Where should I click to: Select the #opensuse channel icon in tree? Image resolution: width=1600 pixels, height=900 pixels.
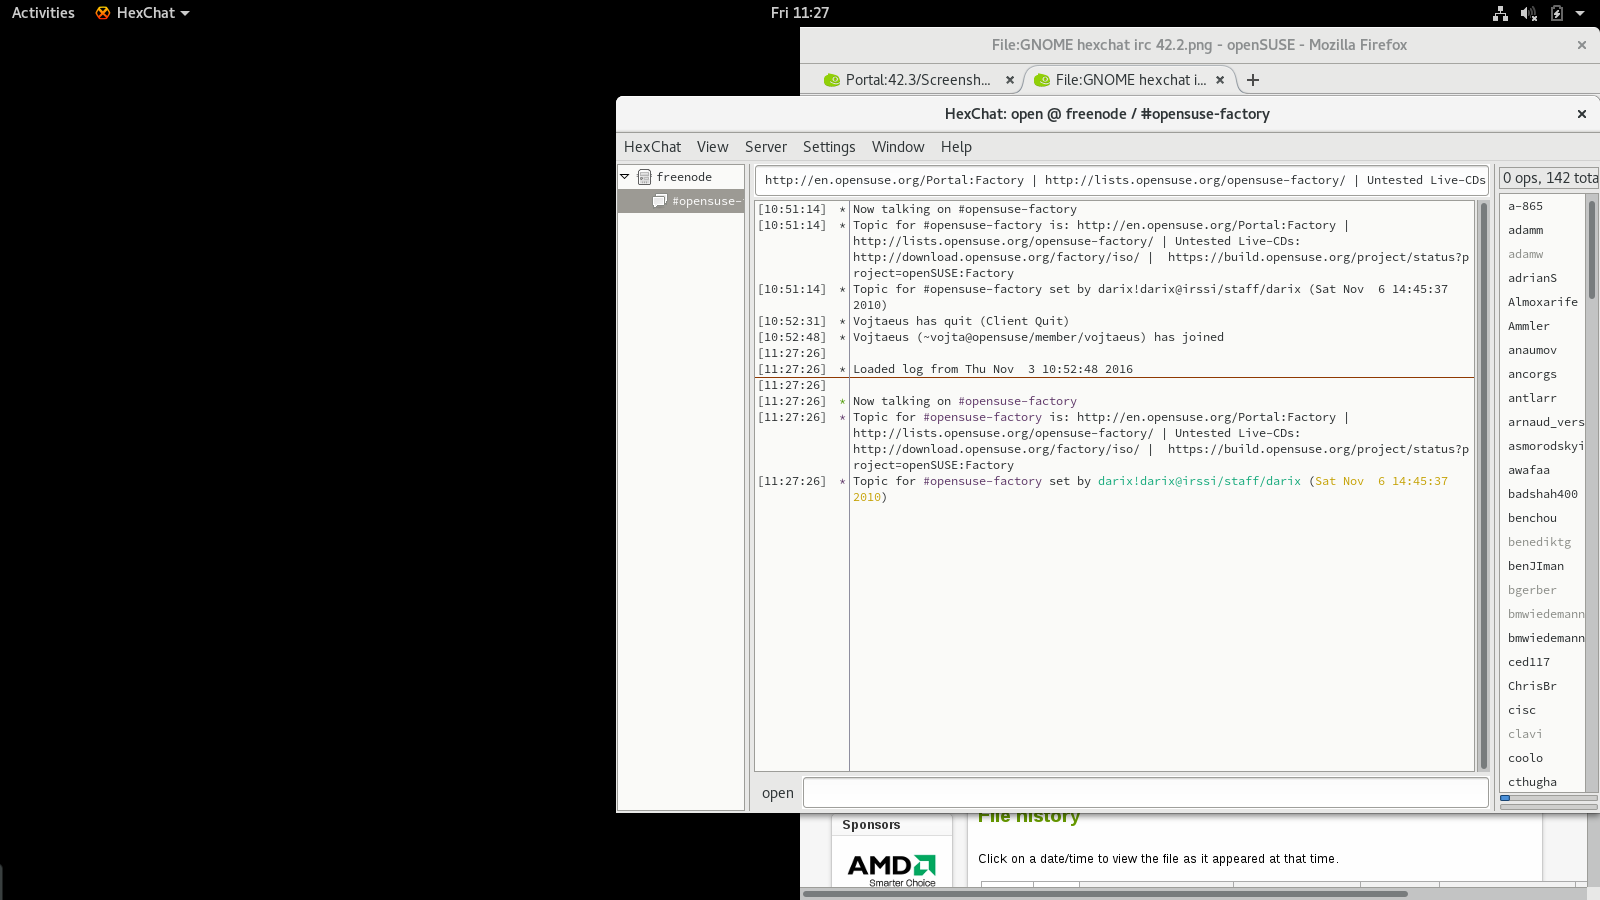(660, 201)
